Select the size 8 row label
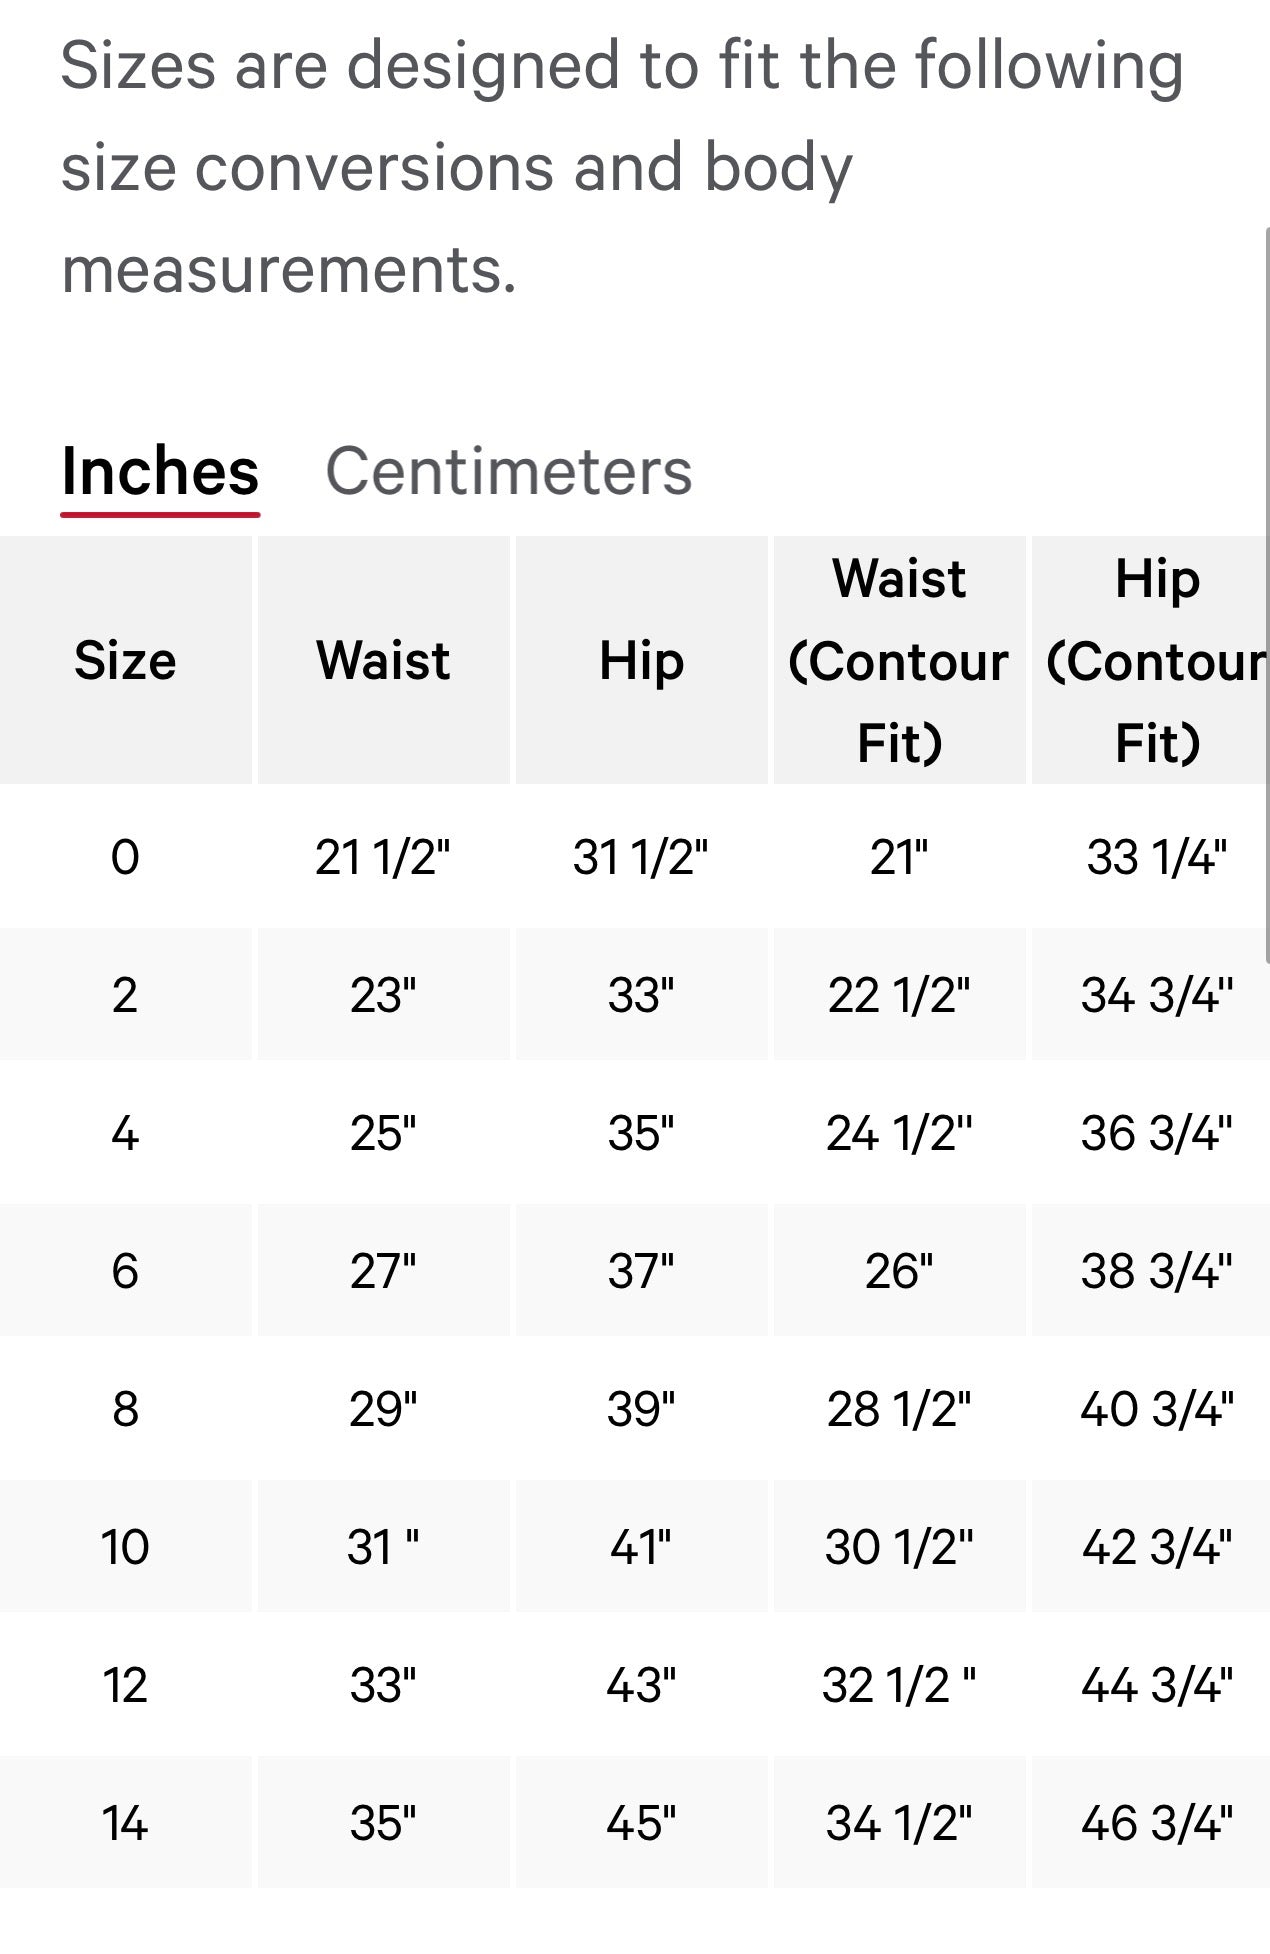Image resolution: width=1270 pixels, height=1954 pixels. coord(125,1409)
